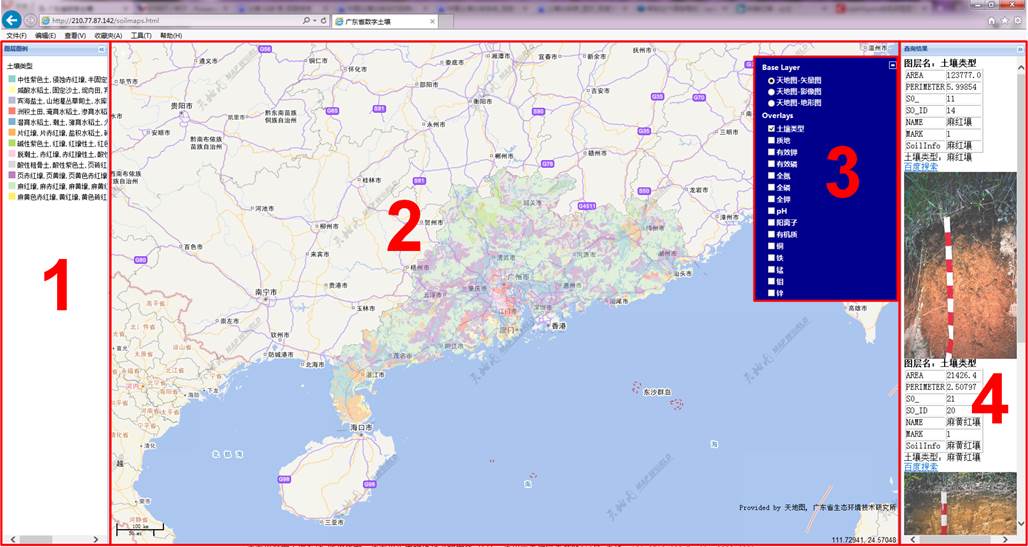This screenshot has height=547, width=1028.
Task: Select the 天地图-影像图 base layer
Action: (x=771, y=91)
